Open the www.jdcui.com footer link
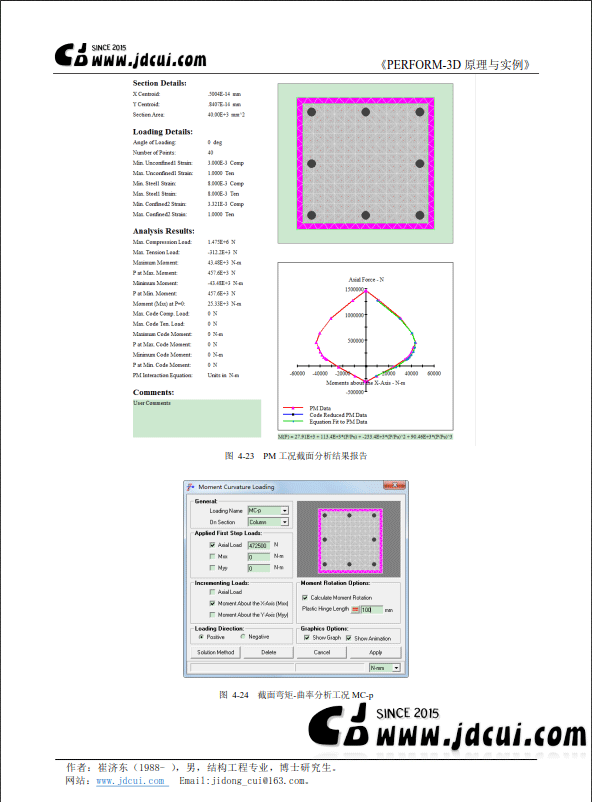This screenshot has width=592, height=802. click(130, 781)
